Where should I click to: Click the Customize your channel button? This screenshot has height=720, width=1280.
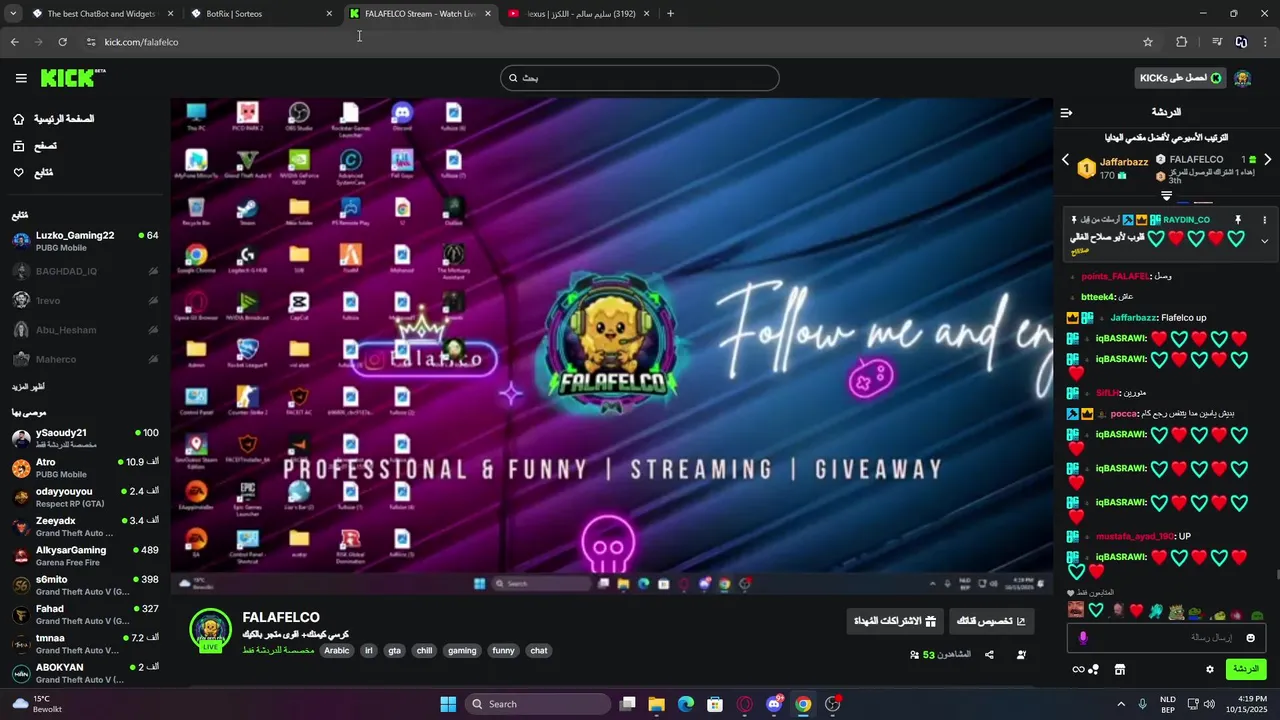click(991, 621)
